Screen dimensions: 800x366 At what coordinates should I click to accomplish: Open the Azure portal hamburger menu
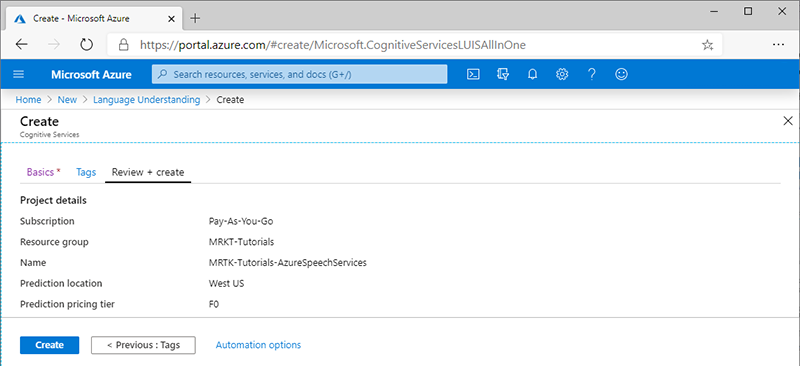click(18, 75)
